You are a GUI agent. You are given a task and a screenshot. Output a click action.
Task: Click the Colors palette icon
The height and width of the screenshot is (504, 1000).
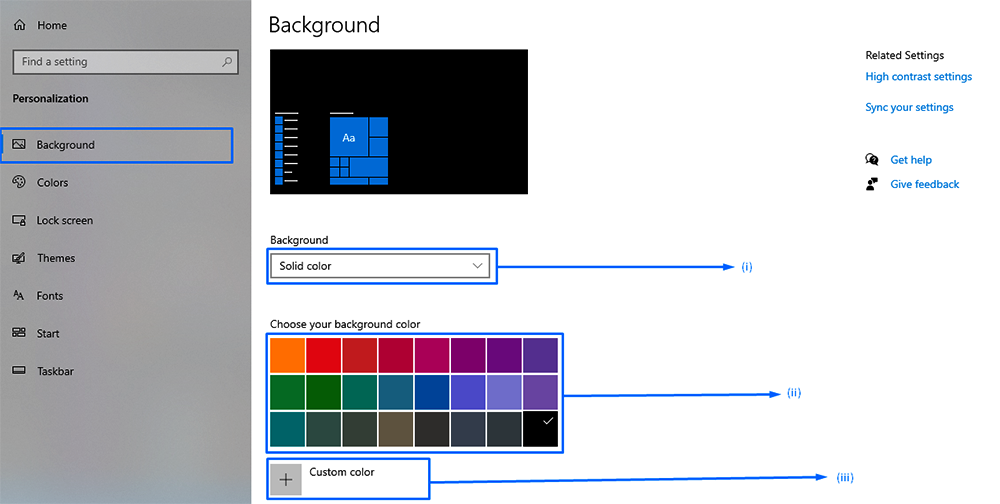[x=18, y=183]
